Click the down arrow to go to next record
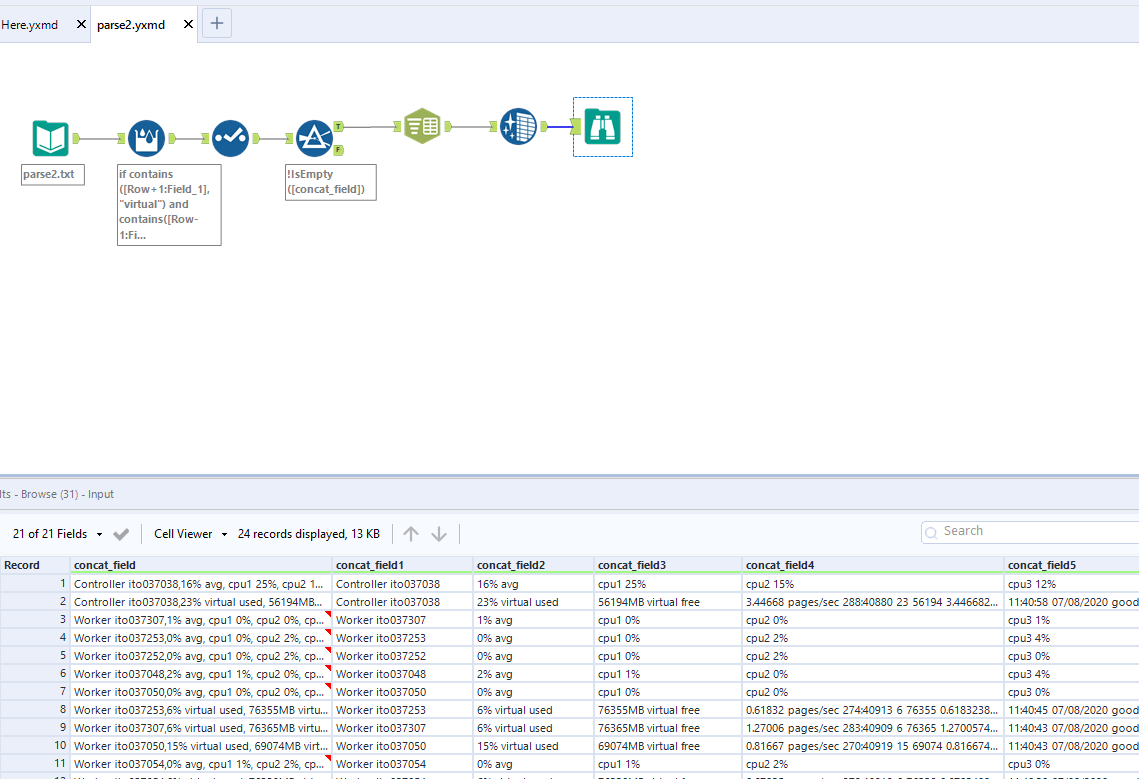Image resolution: width=1139 pixels, height=779 pixels. tap(439, 533)
